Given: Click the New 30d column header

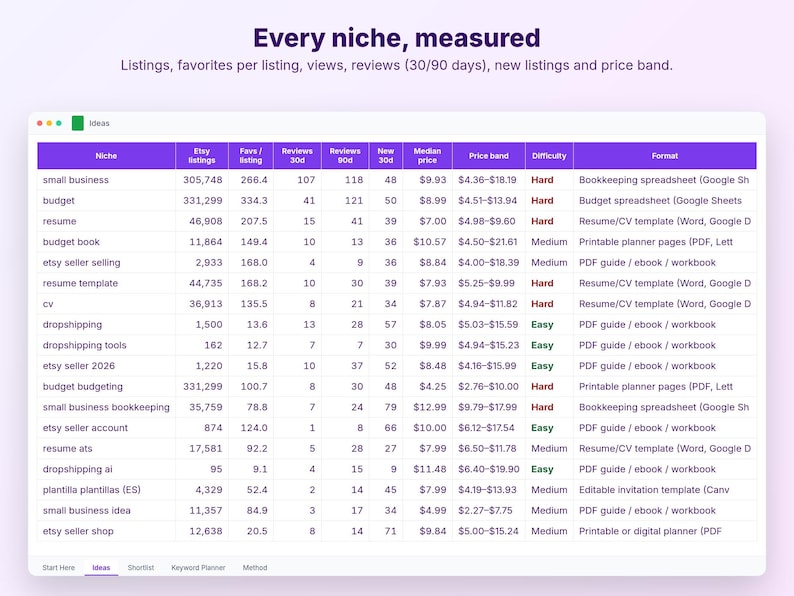Looking at the screenshot, I should pos(385,156).
